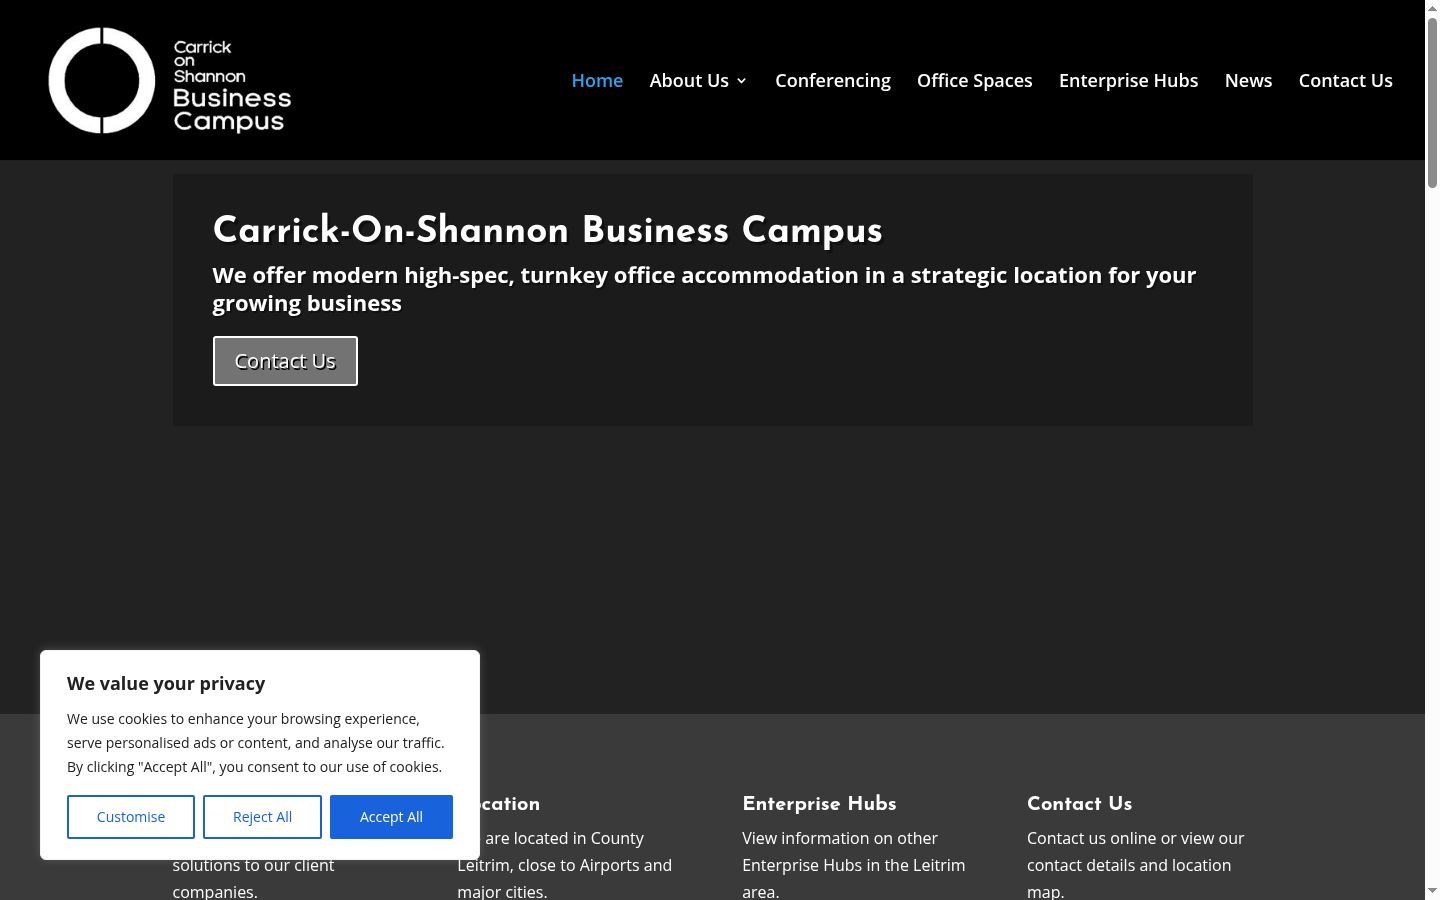Click the 'We use cookies to enhance' paragraph
The height and width of the screenshot is (900, 1440).
tap(256, 743)
